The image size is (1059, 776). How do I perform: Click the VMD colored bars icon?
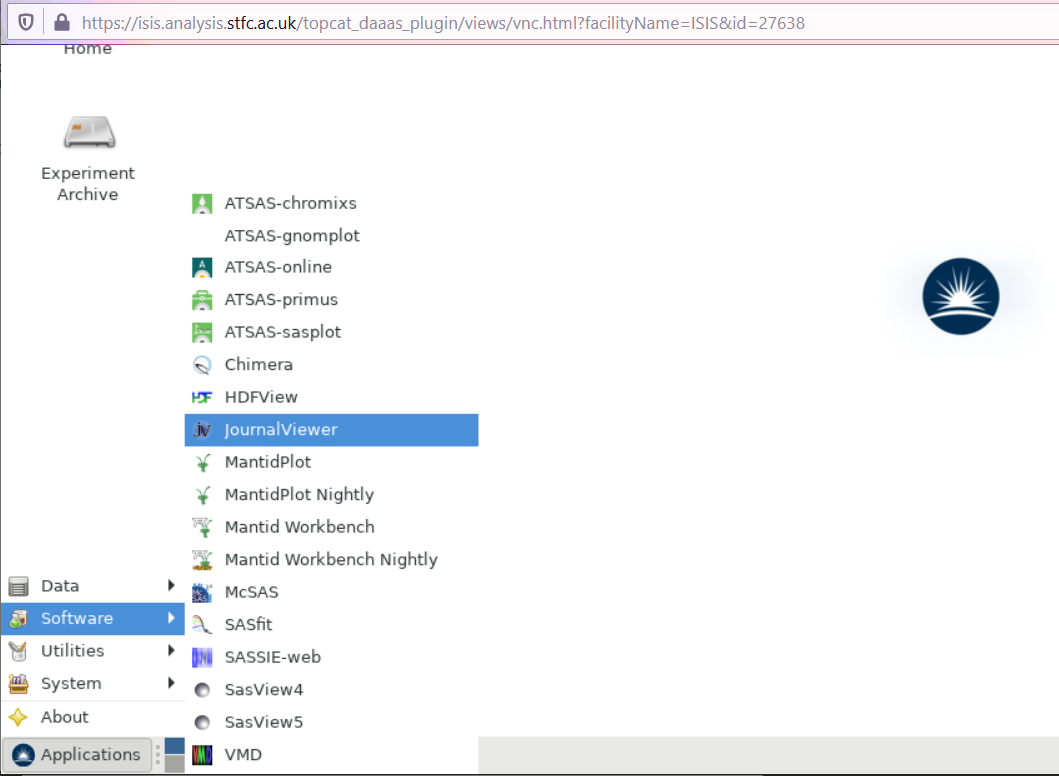click(202, 755)
